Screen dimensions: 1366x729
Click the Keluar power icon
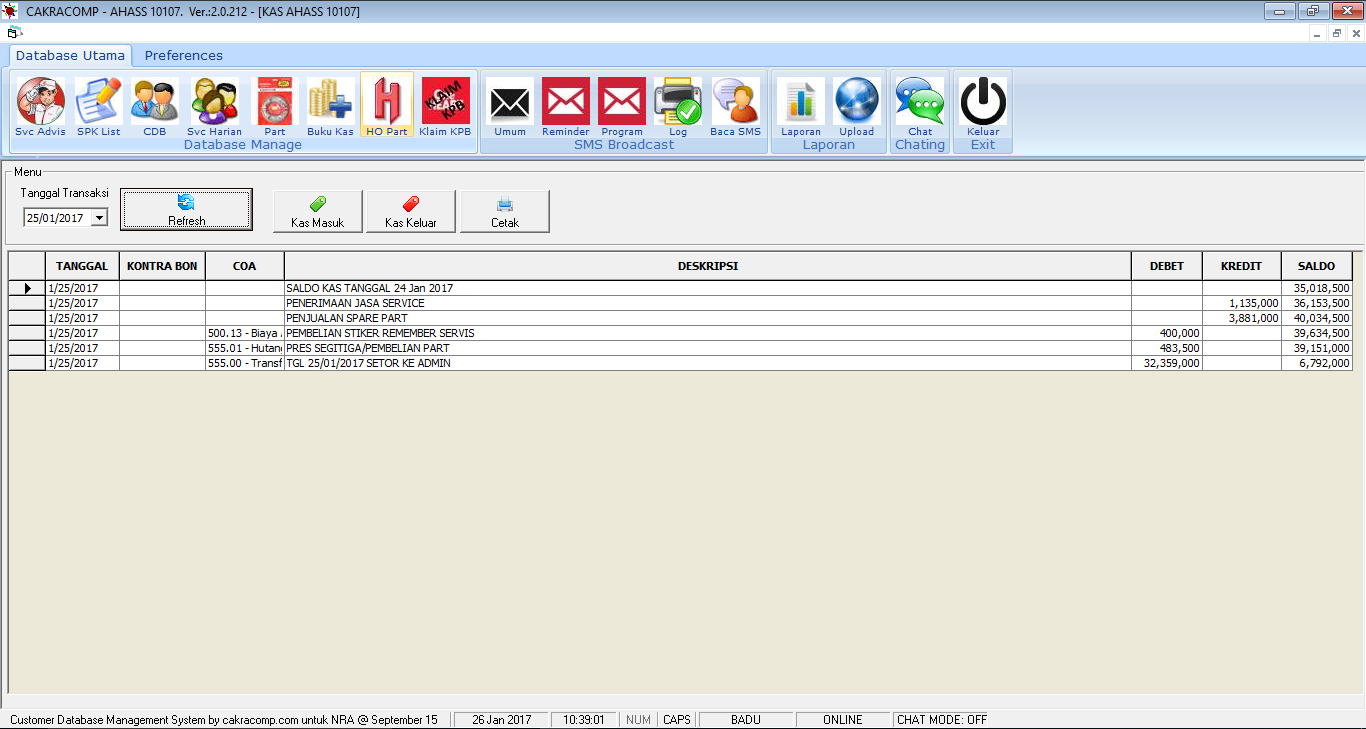[x=983, y=103]
